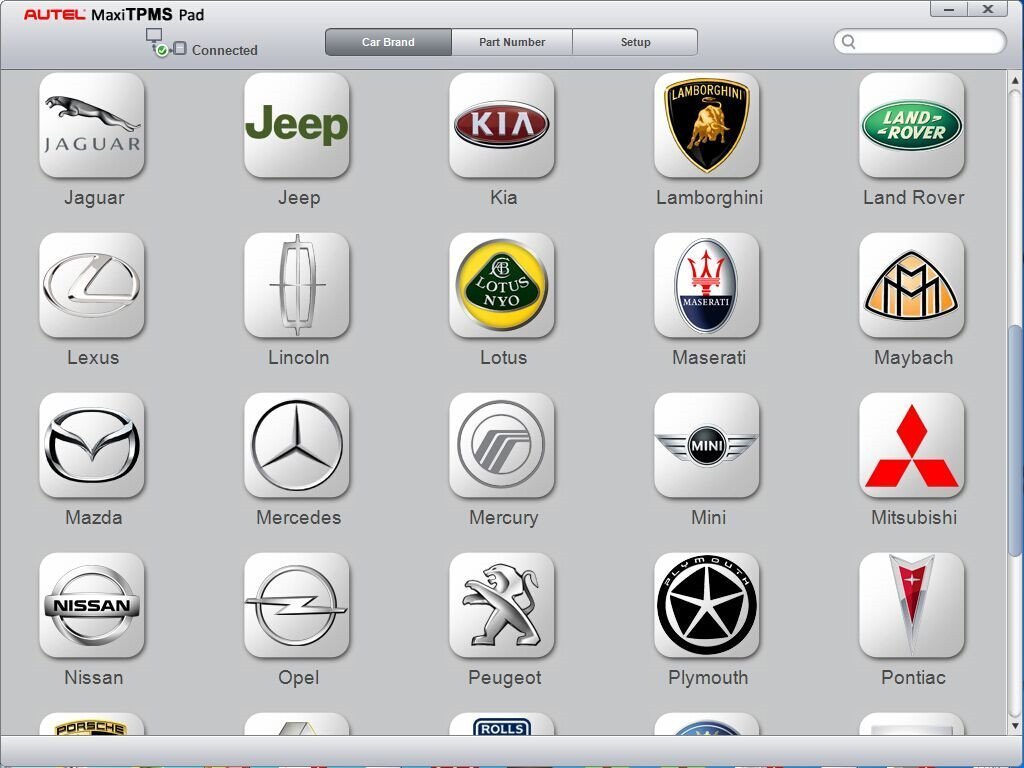
Task: Select the Jeep brand logo
Action: pos(296,125)
